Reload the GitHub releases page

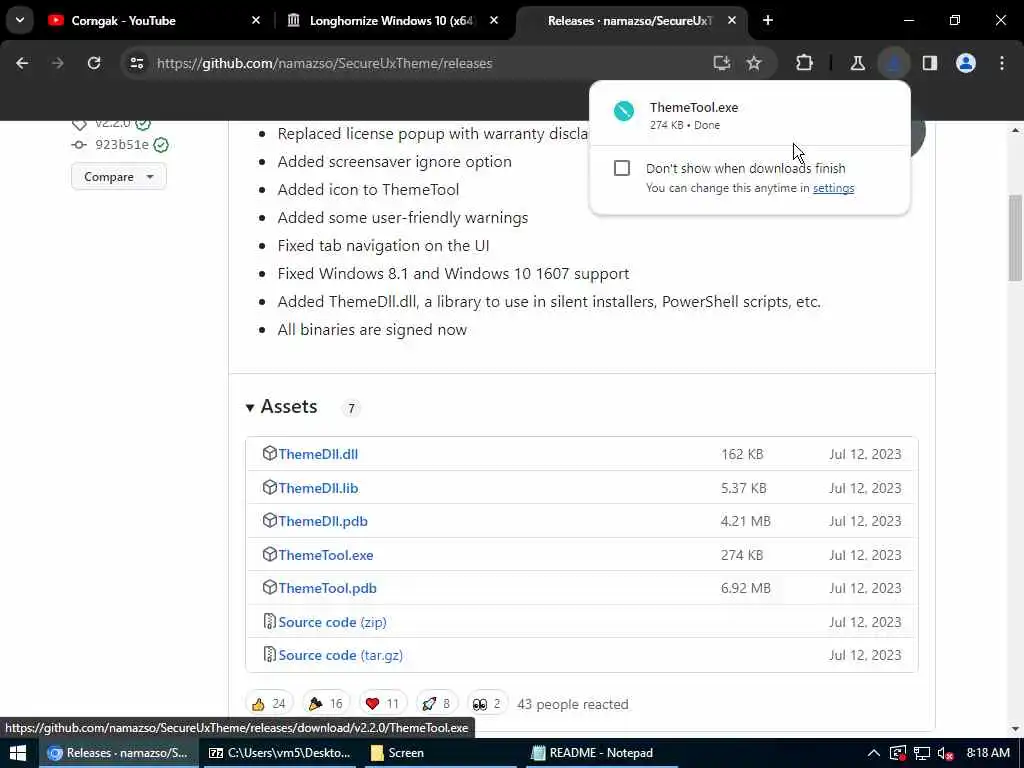[94, 63]
